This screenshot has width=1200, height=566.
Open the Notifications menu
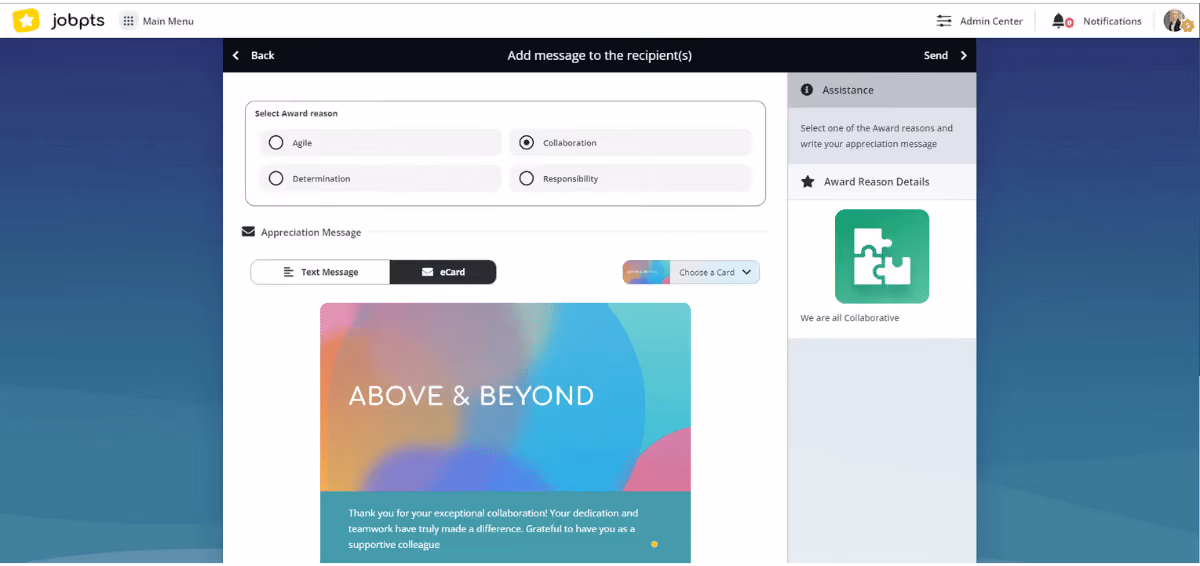[1112, 21]
